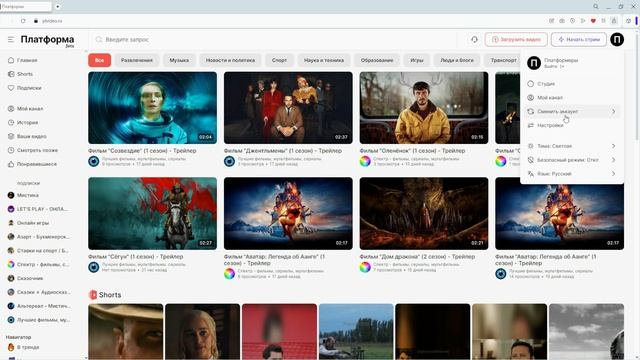640x360 pixels.
Task: Open the Фильм "Созвездие" trailer title link
Action: pyautogui.click(x=142, y=151)
